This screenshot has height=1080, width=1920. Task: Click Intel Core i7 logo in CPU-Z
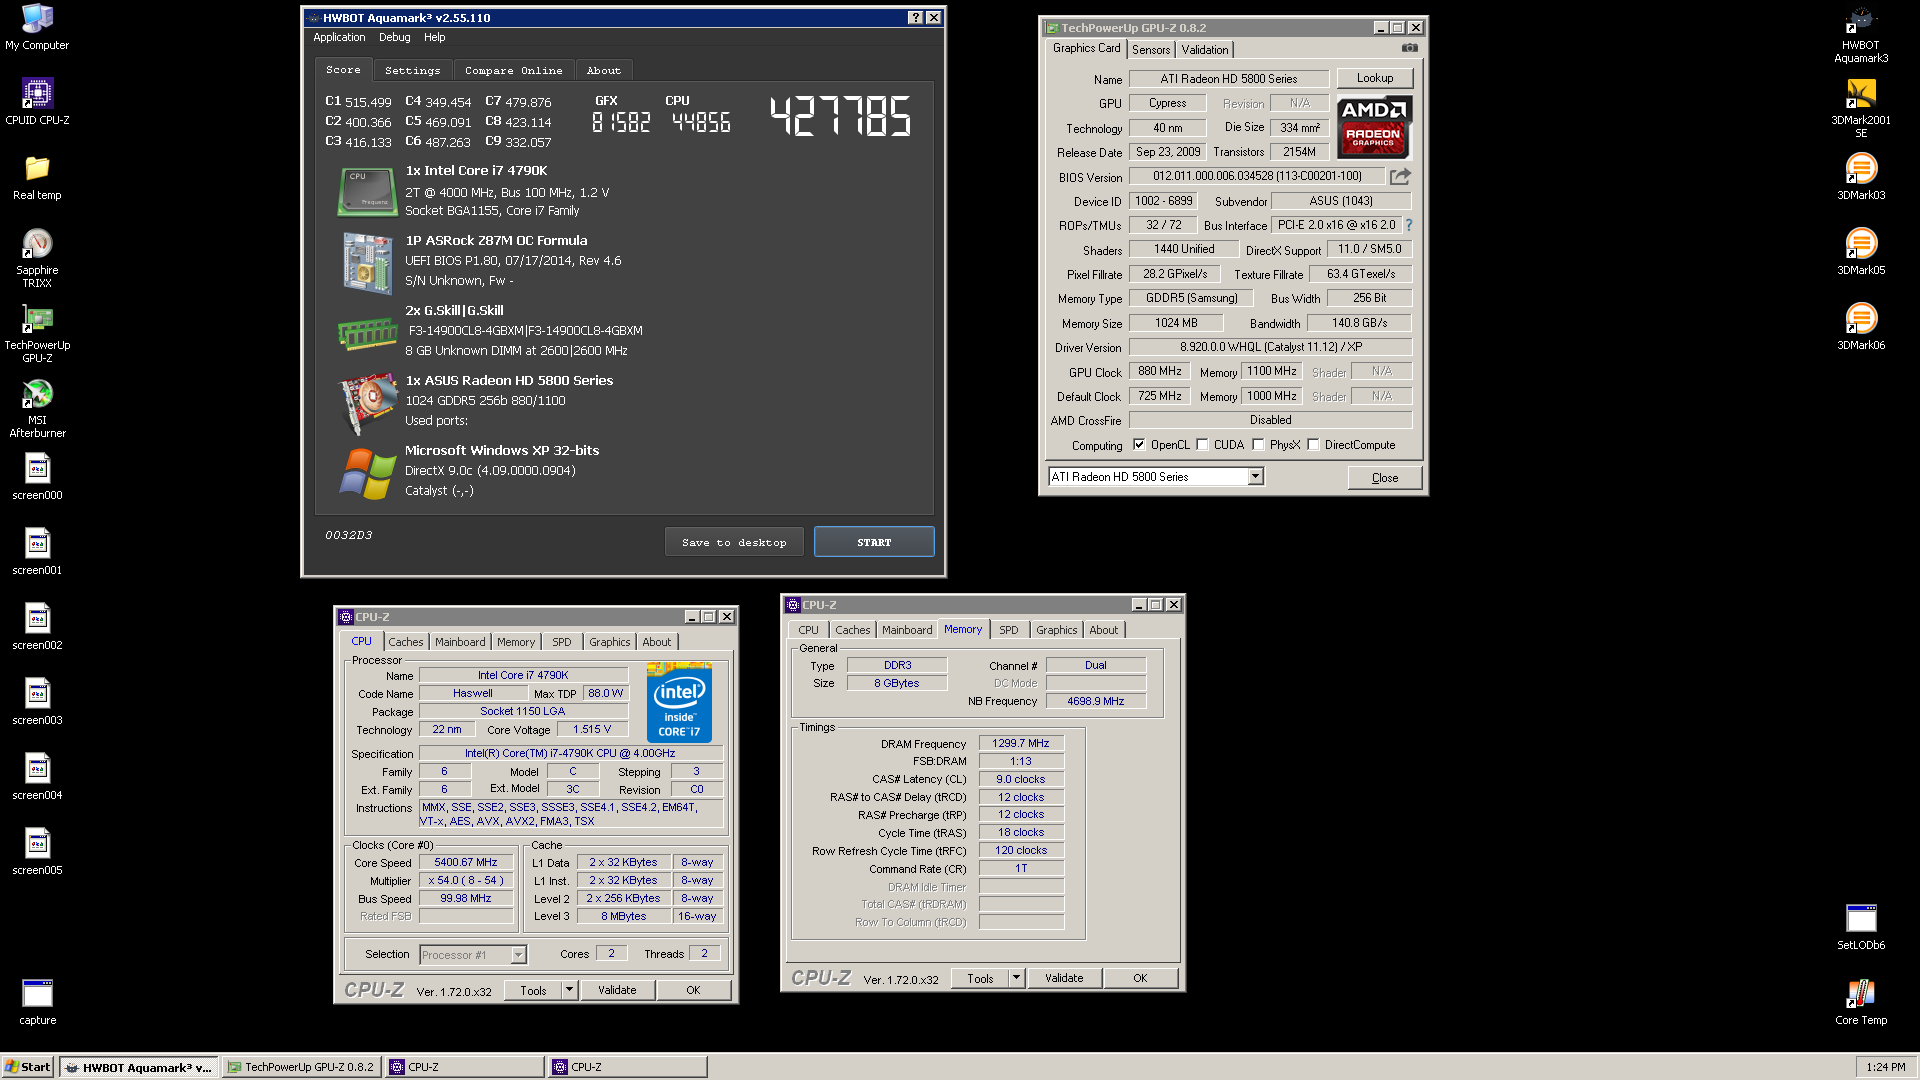(x=679, y=702)
